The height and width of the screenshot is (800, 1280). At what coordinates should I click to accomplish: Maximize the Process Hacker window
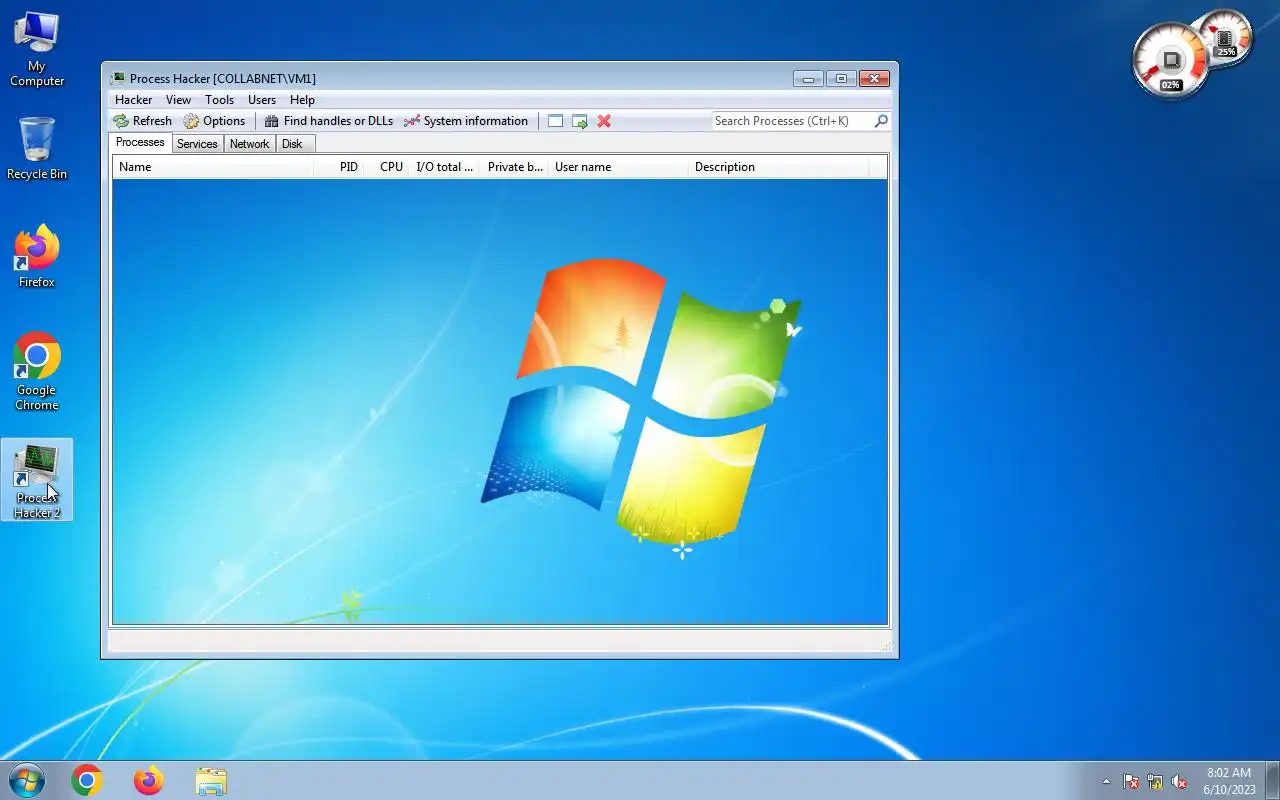(x=841, y=79)
